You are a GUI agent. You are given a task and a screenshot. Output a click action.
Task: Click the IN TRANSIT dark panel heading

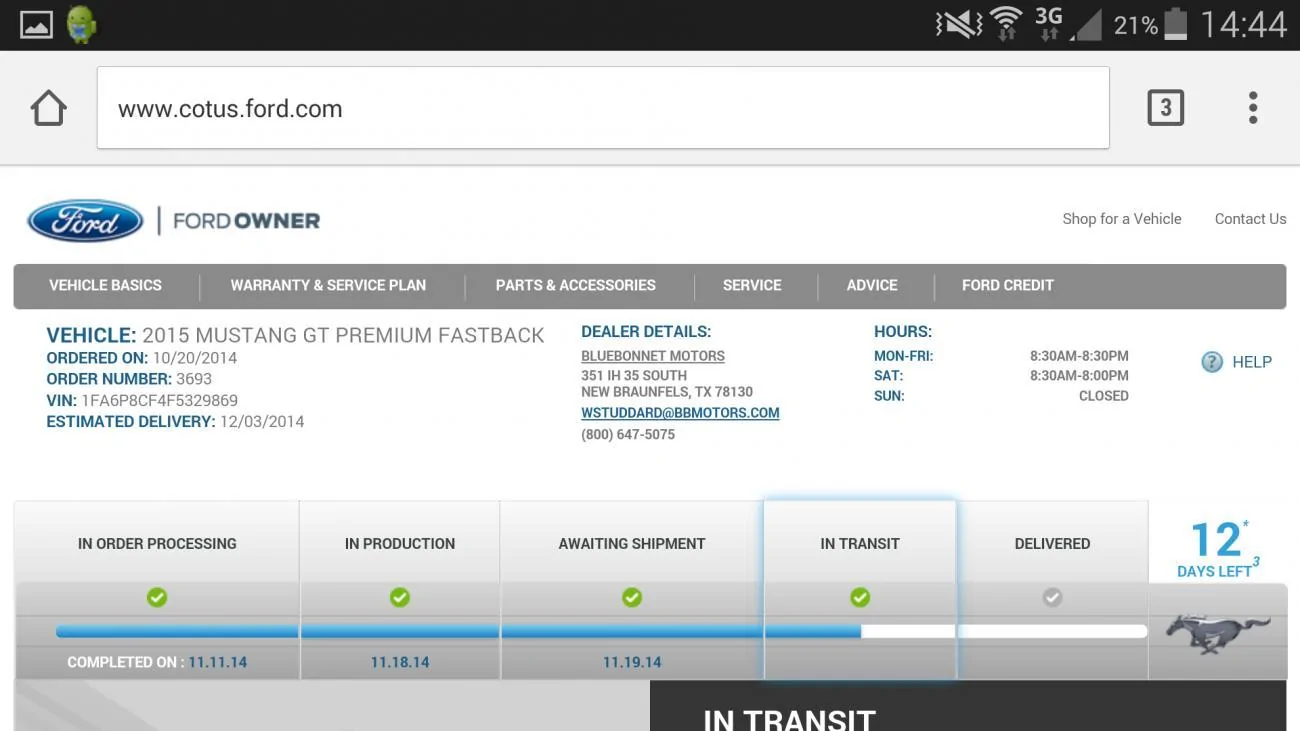click(790, 719)
